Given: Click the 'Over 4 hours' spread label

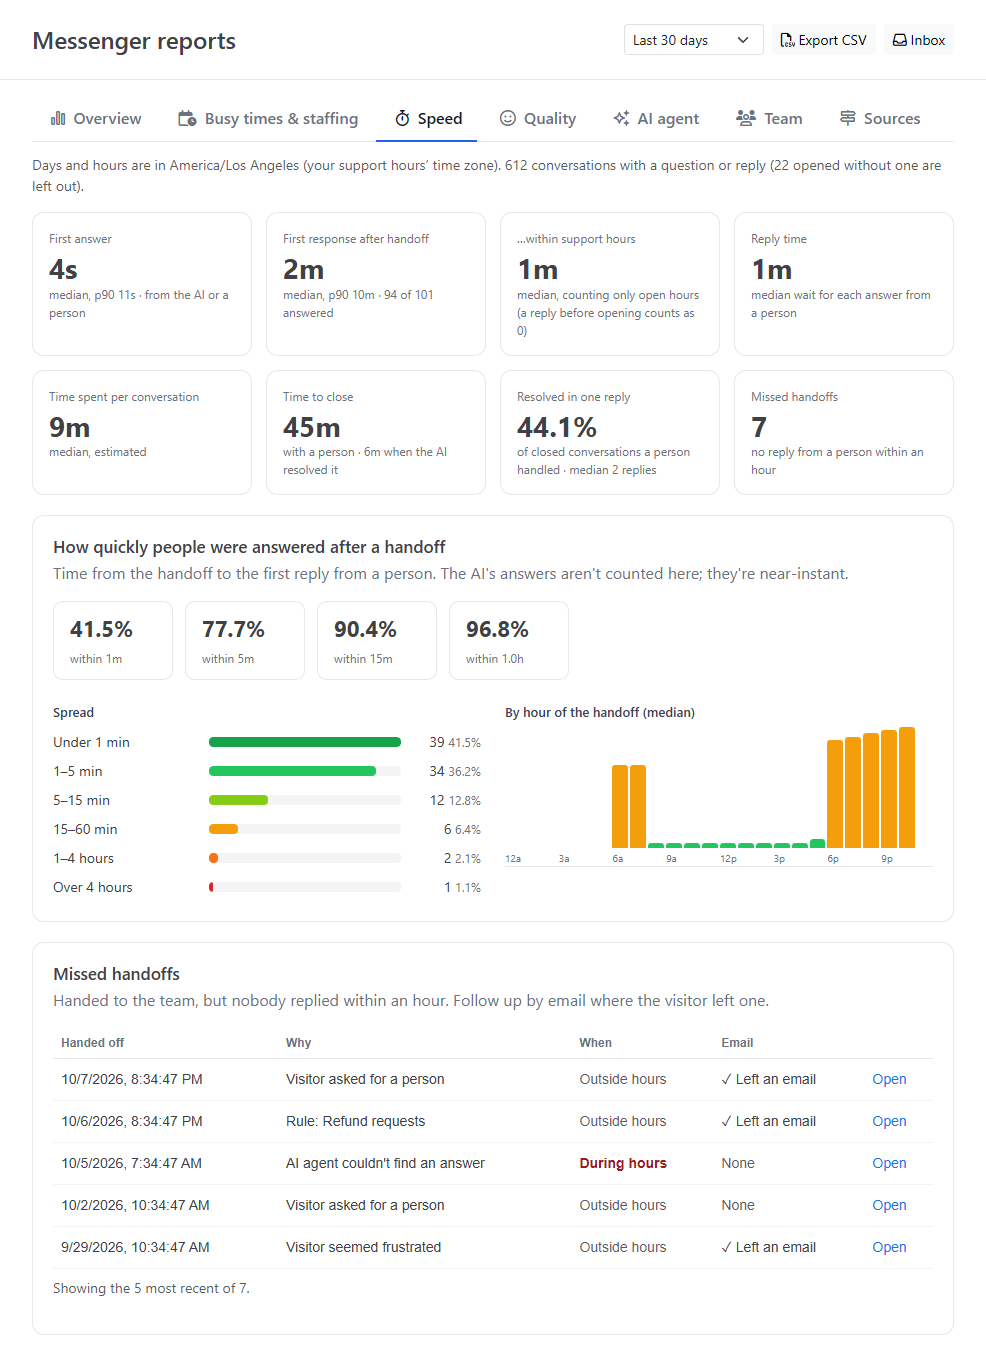Looking at the screenshot, I should 92,887.
